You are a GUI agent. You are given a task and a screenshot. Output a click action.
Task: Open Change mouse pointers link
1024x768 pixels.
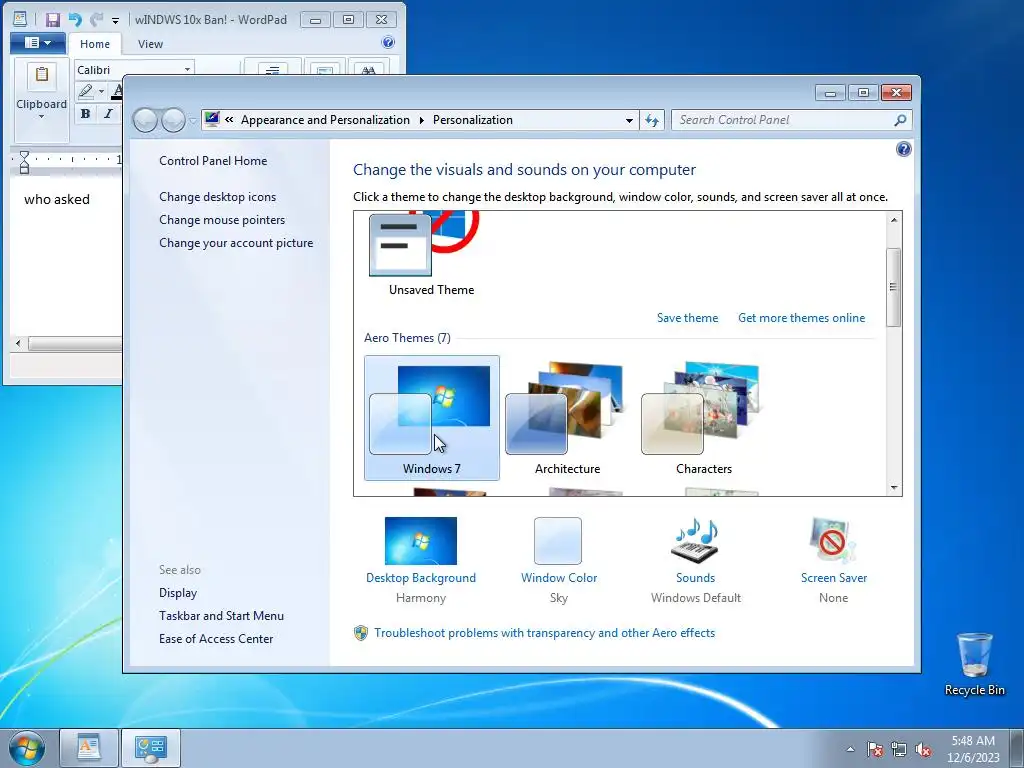tap(222, 220)
